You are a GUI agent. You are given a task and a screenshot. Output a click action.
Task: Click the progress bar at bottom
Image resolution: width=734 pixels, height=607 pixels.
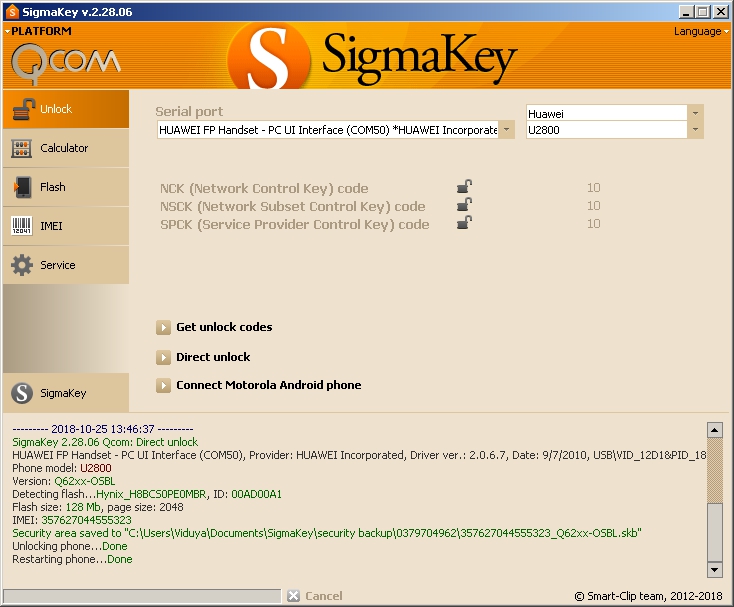coord(142,596)
